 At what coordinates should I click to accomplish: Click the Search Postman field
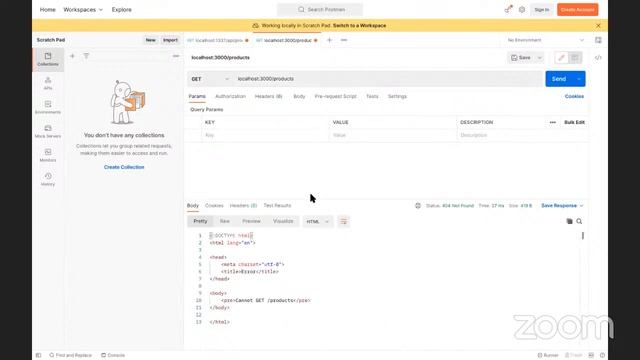[320, 9]
